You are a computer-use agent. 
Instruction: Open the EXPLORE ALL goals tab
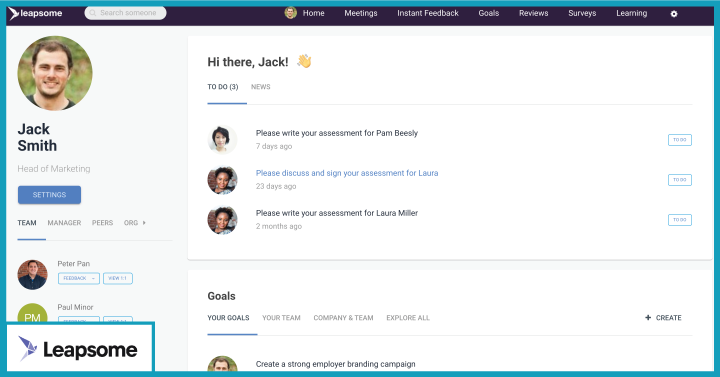[408, 318]
